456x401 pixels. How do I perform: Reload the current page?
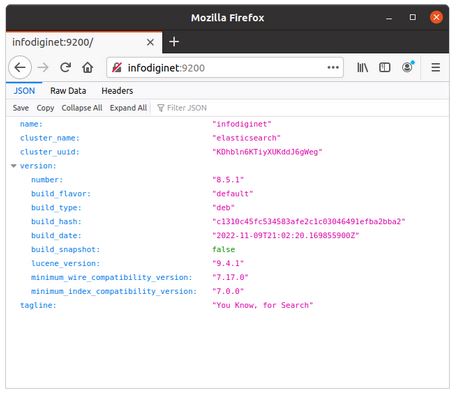65,68
